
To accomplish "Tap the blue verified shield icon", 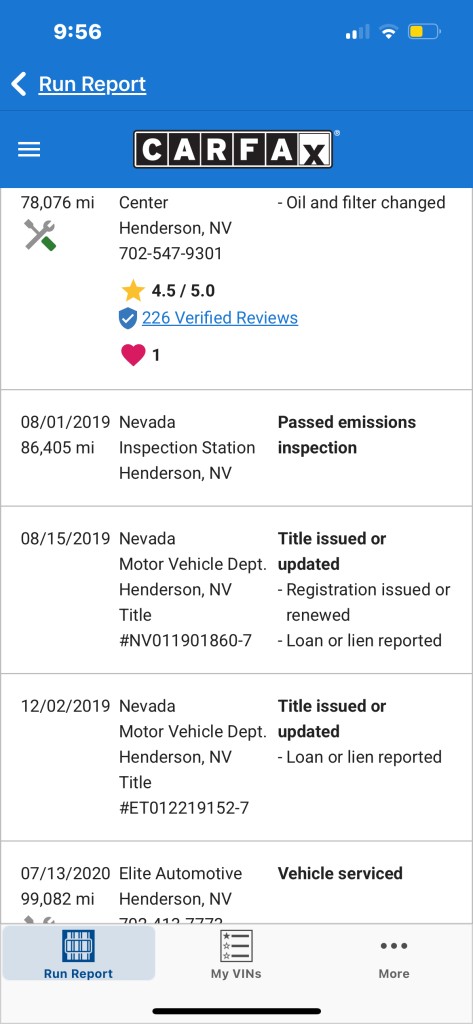I will point(127,319).
